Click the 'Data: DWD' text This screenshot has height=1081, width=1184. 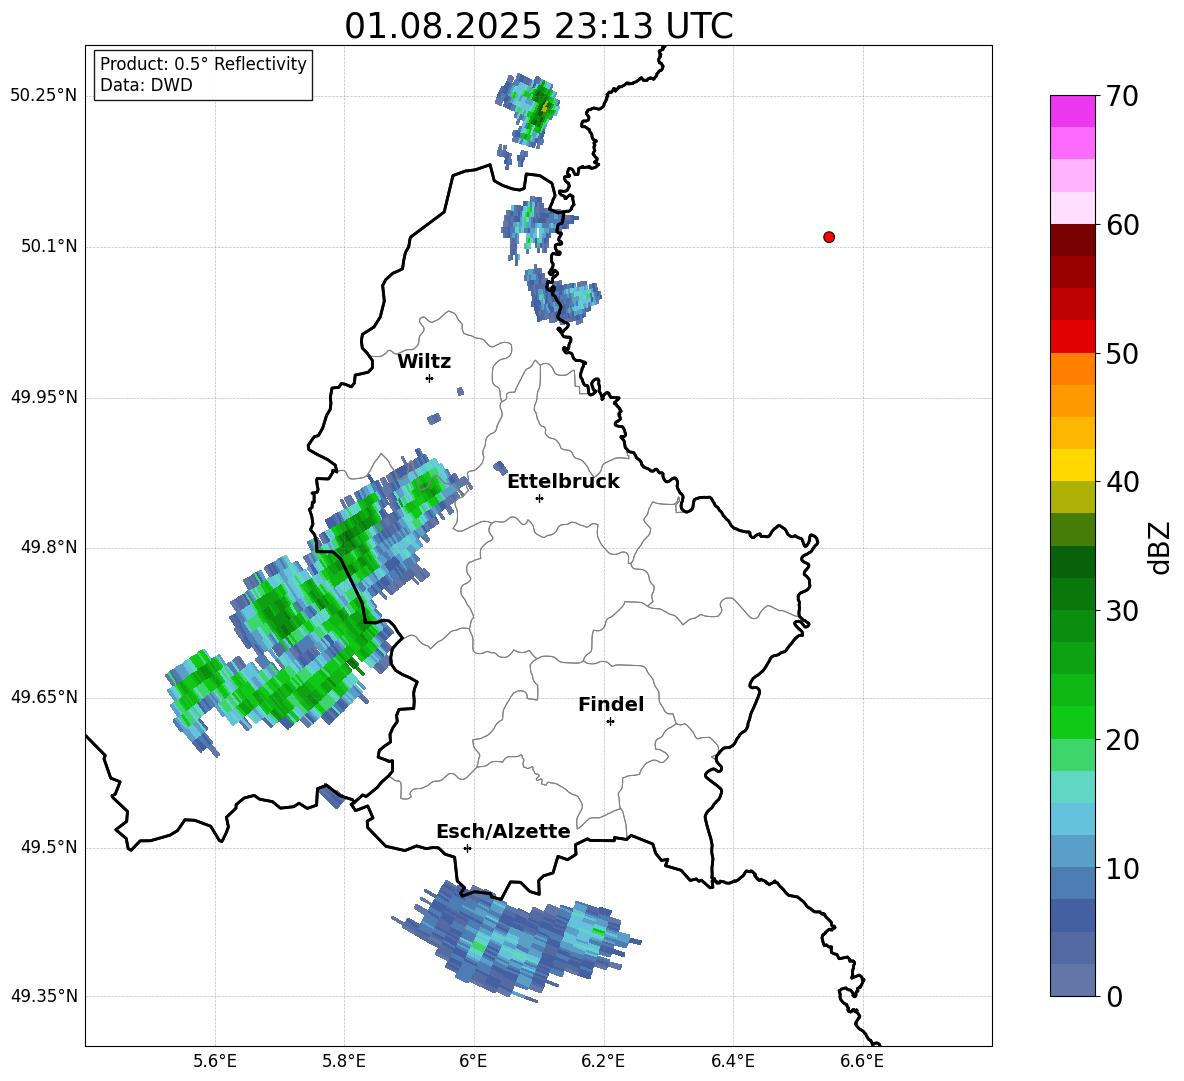[x=146, y=85]
